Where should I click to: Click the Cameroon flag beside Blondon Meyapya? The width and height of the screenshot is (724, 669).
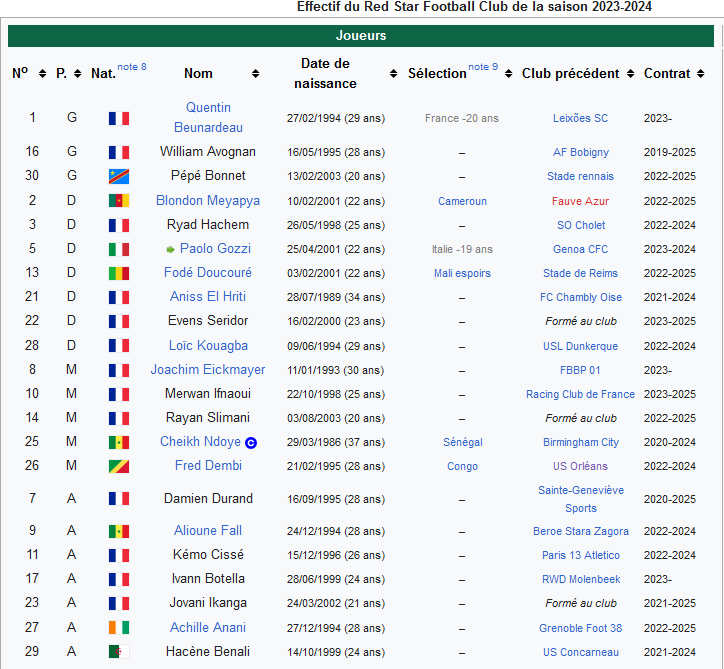pos(119,201)
